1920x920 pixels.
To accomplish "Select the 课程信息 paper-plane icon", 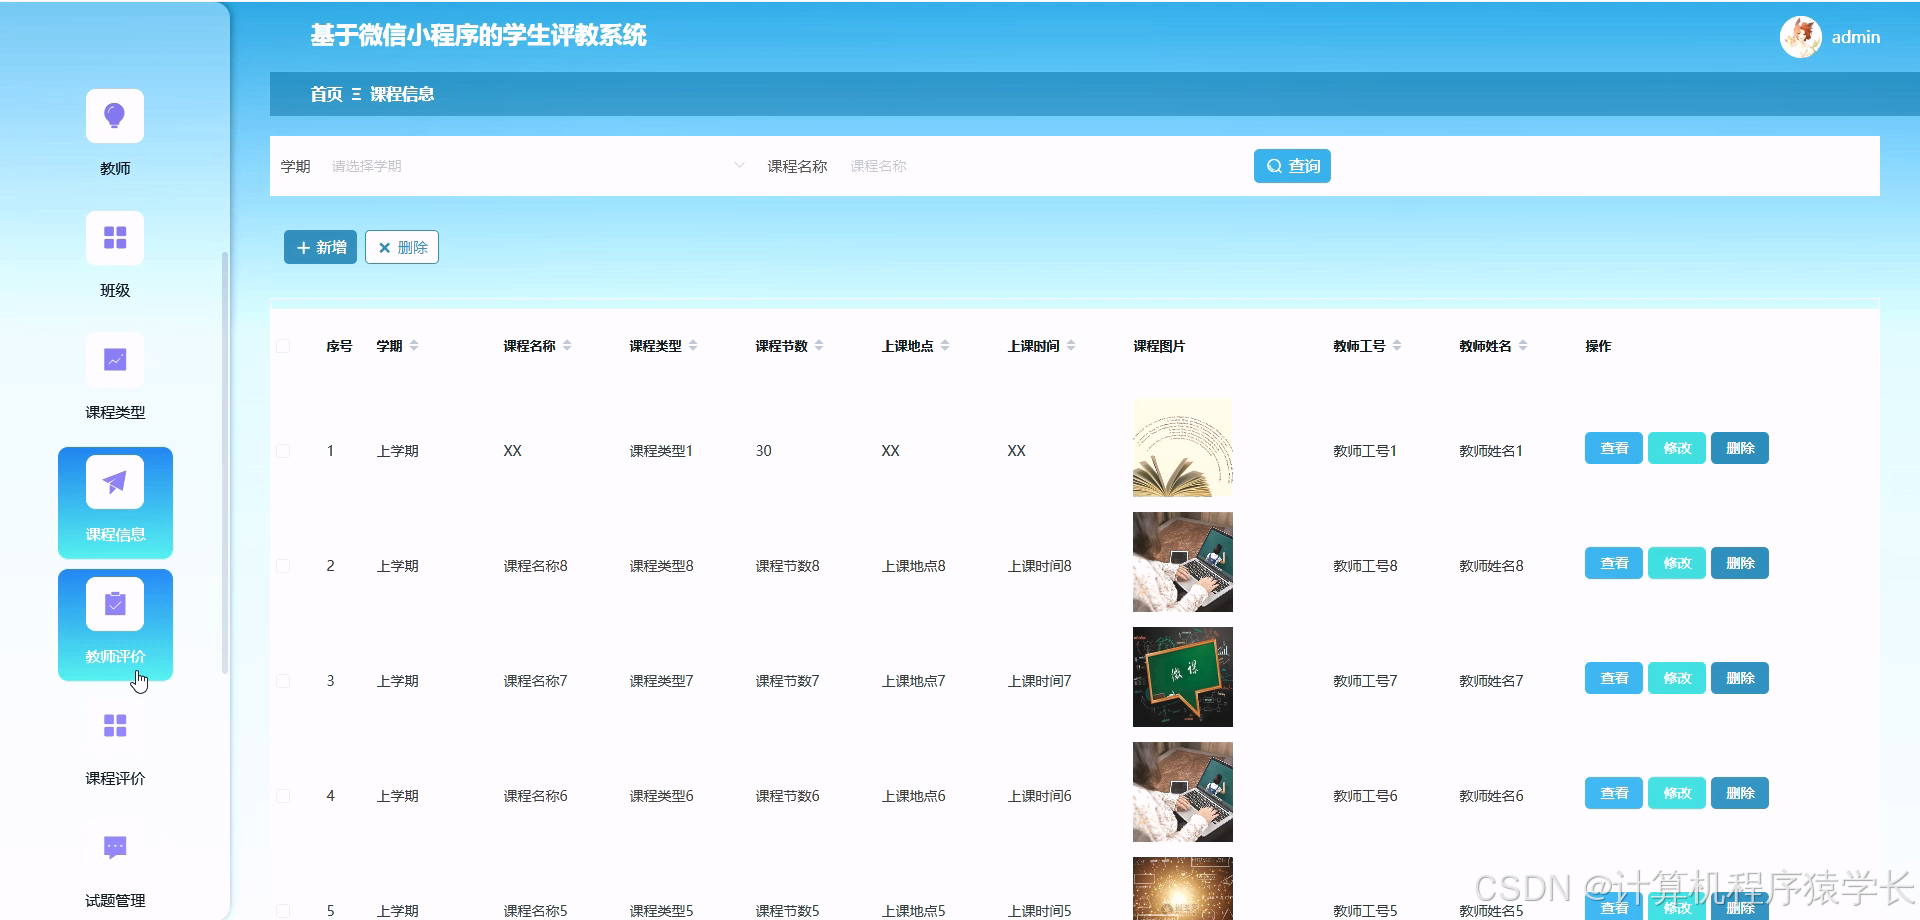I will click(x=114, y=482).
